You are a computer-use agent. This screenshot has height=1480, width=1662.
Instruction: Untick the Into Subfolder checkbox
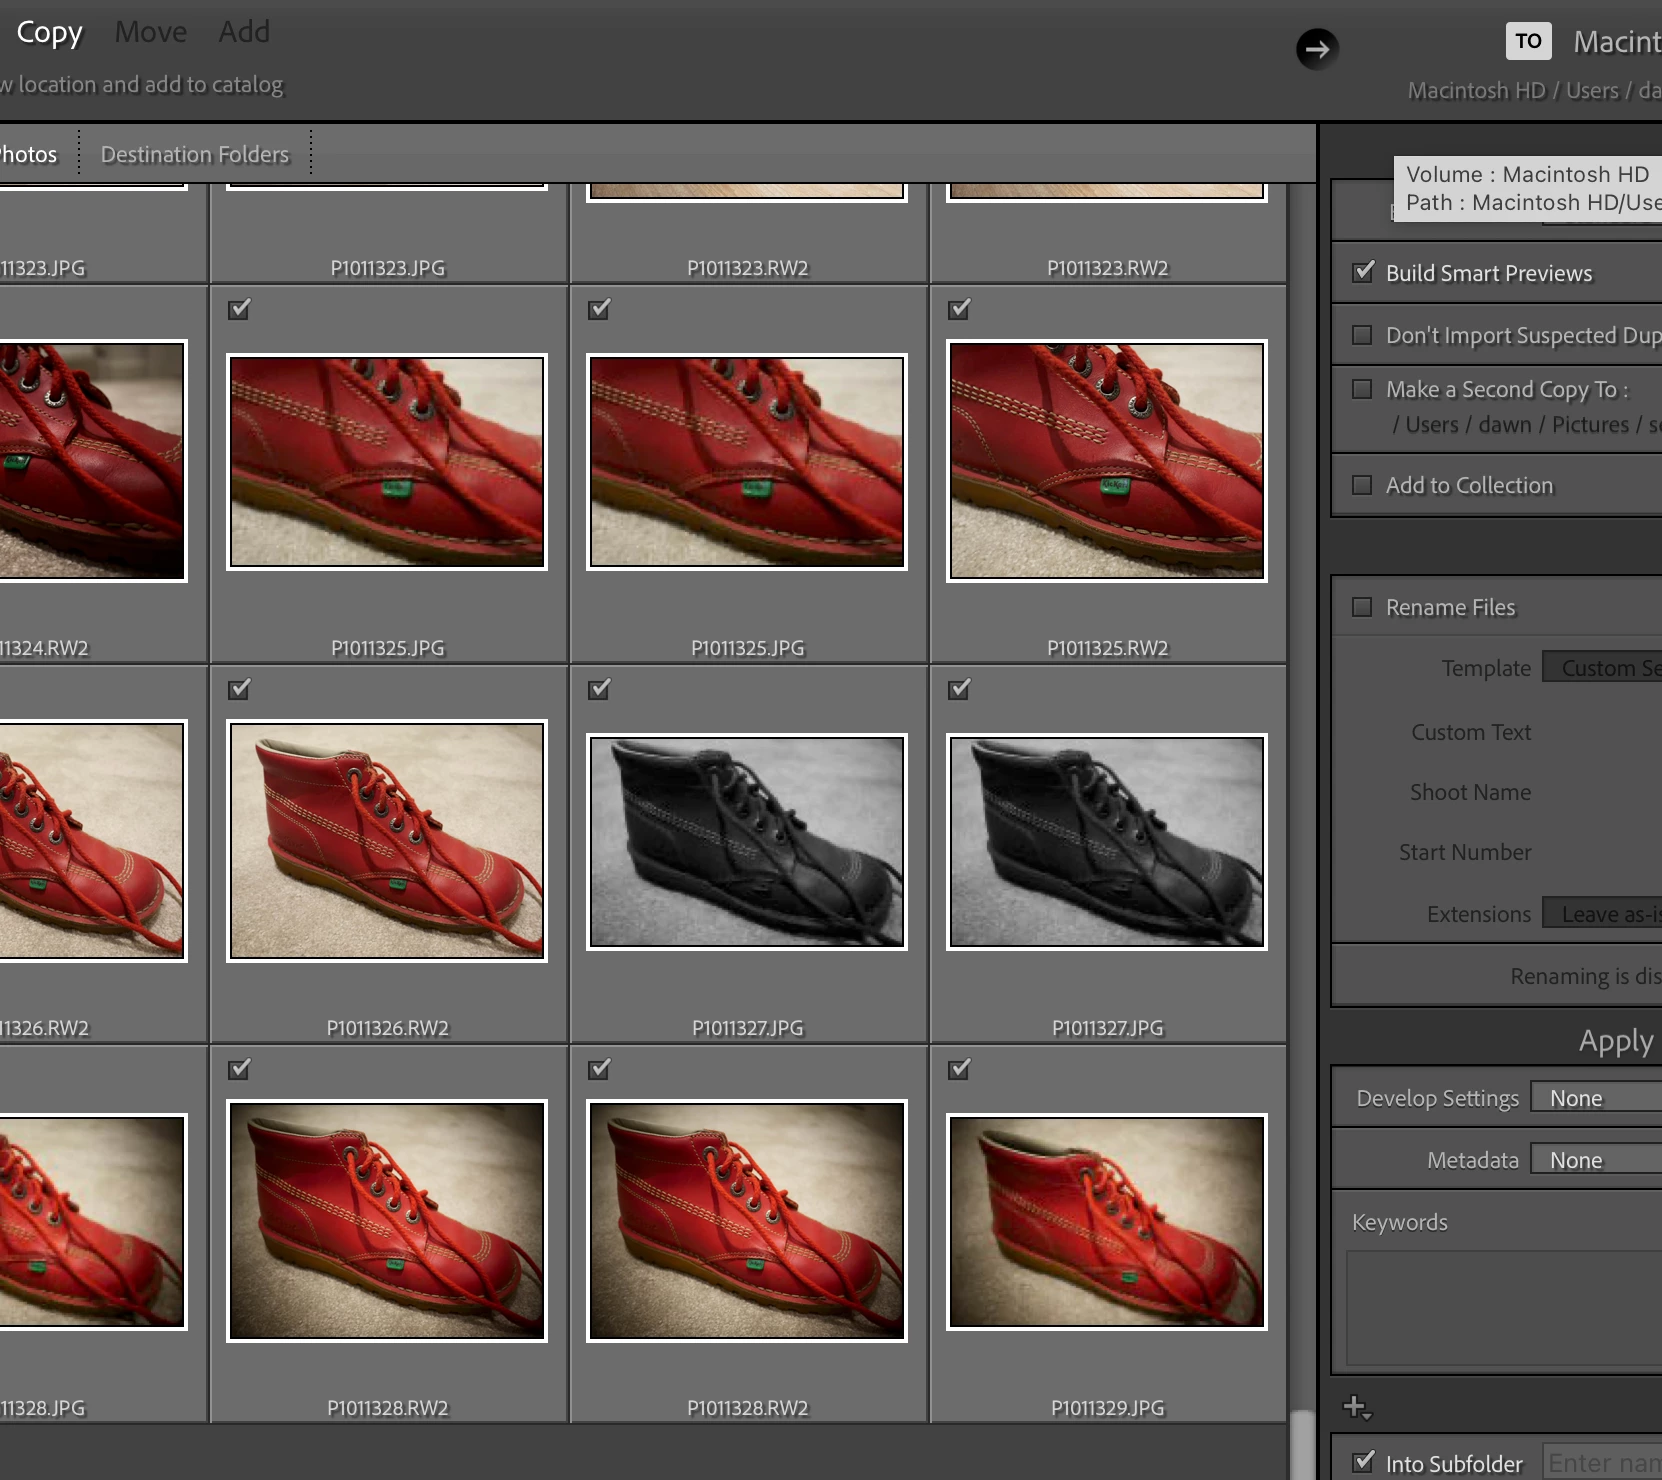[1363, 1463]
